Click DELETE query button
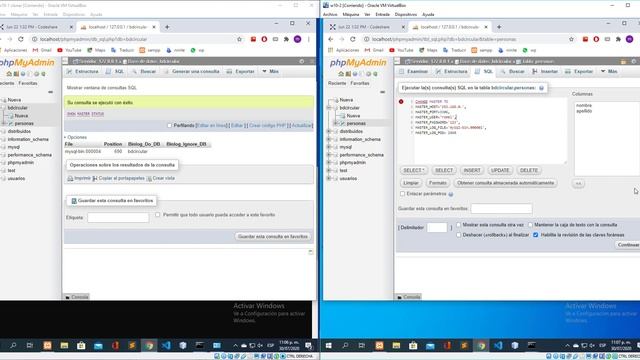640x360 pixels. pyautogui.click(x=529, y=171)
